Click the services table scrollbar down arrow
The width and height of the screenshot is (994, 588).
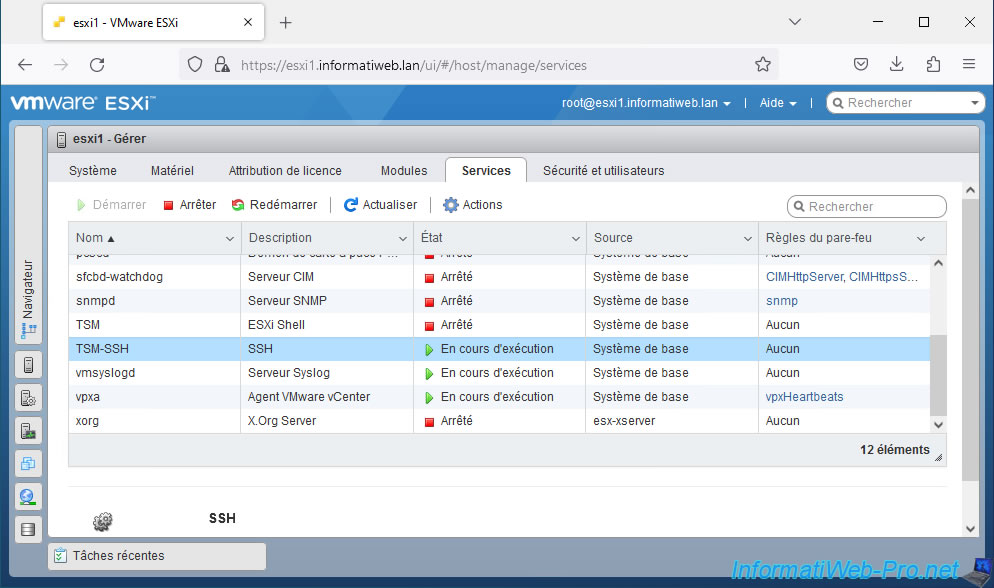[938, 425]
